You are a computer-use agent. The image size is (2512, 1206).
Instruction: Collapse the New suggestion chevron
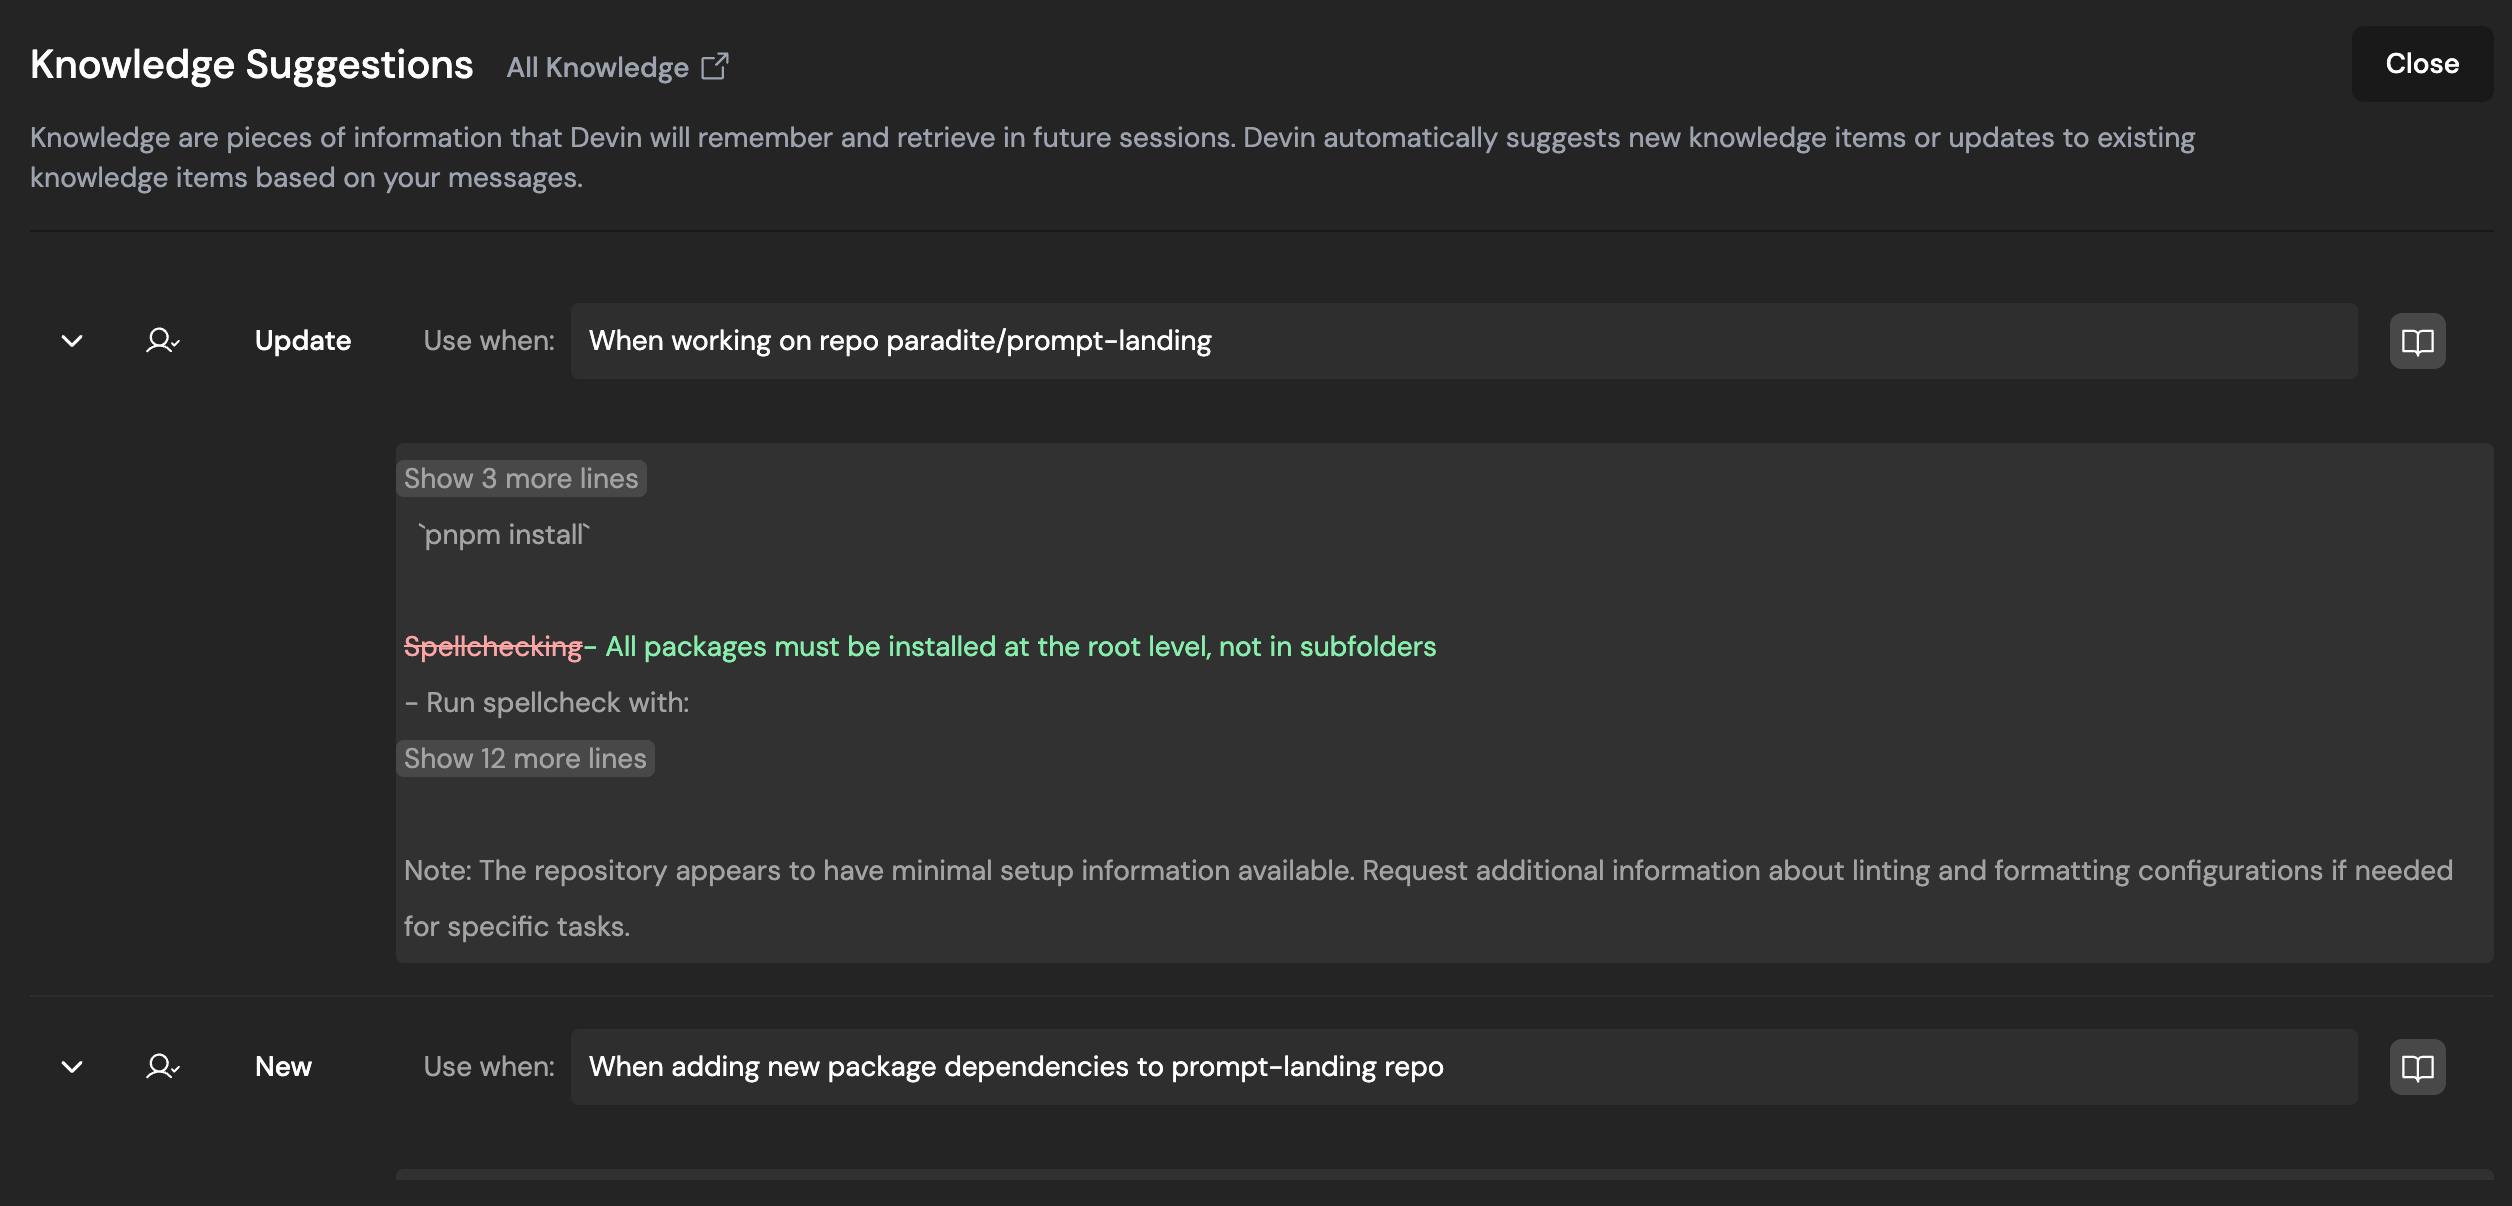pos(72,1067)
